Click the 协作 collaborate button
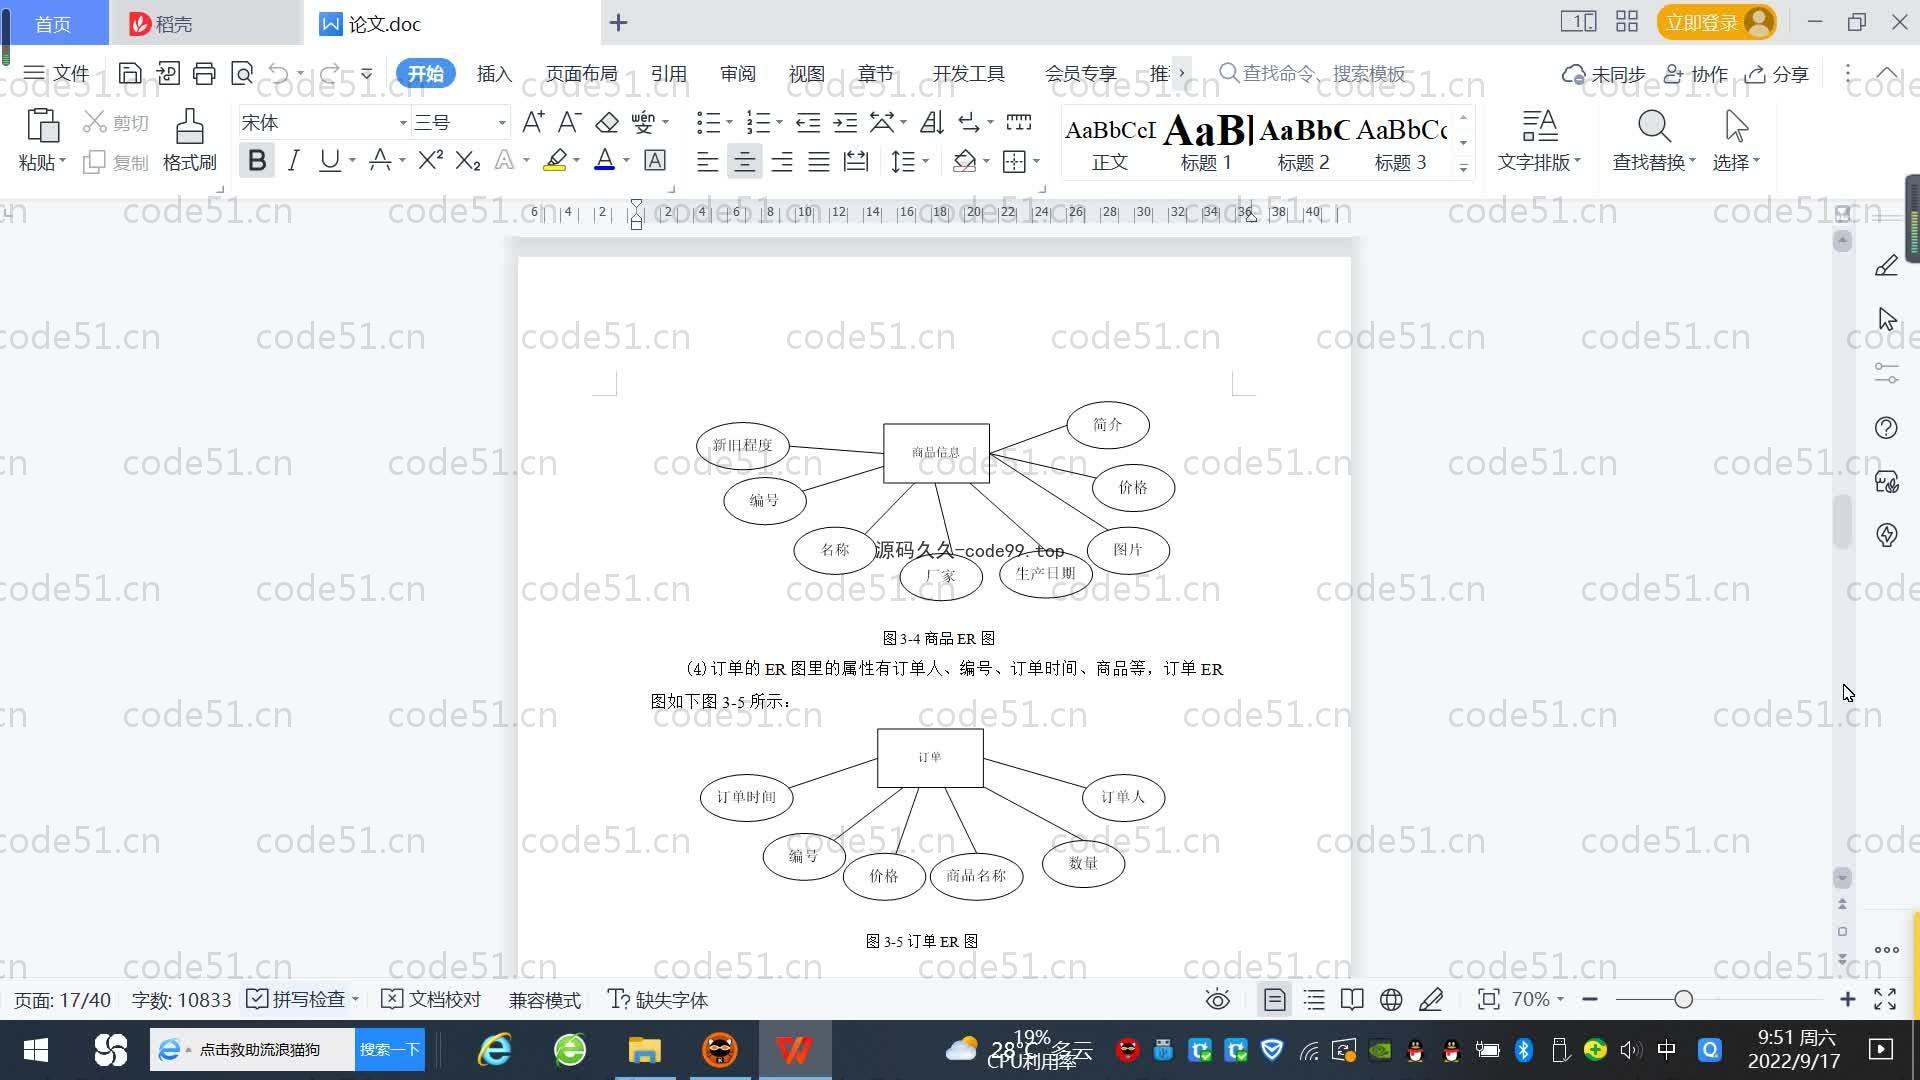1920x1080 pixels. pos(1696,74)
